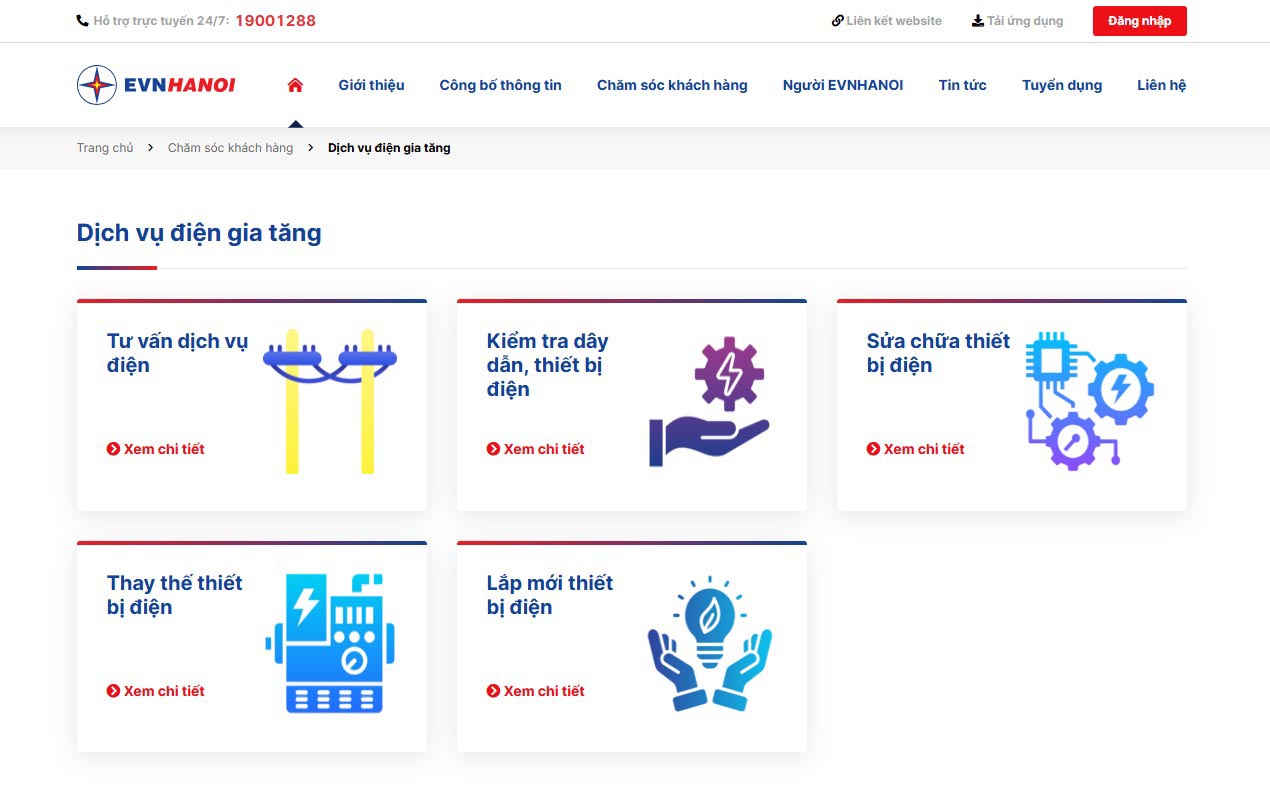Select Công bố thông tin menu item
Screen dimensions: 1270x792
[x=500, y=85]
